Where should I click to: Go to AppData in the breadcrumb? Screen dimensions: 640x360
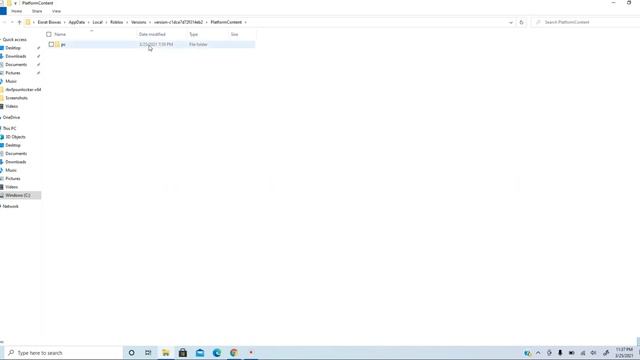tap(77, 22)
